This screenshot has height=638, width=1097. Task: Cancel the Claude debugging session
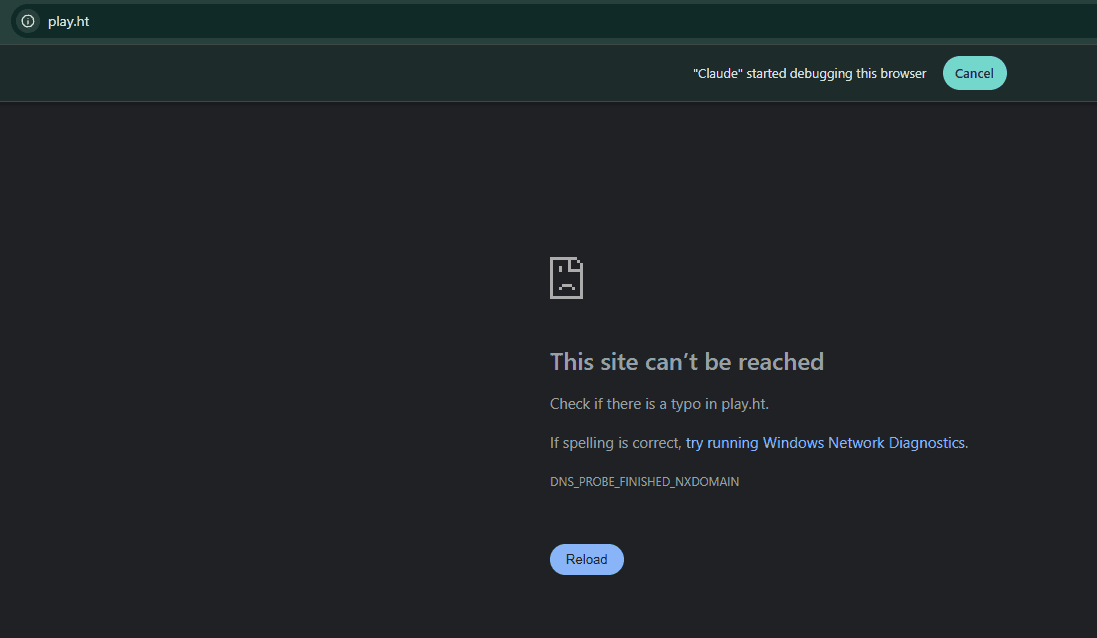click(974, 73)
